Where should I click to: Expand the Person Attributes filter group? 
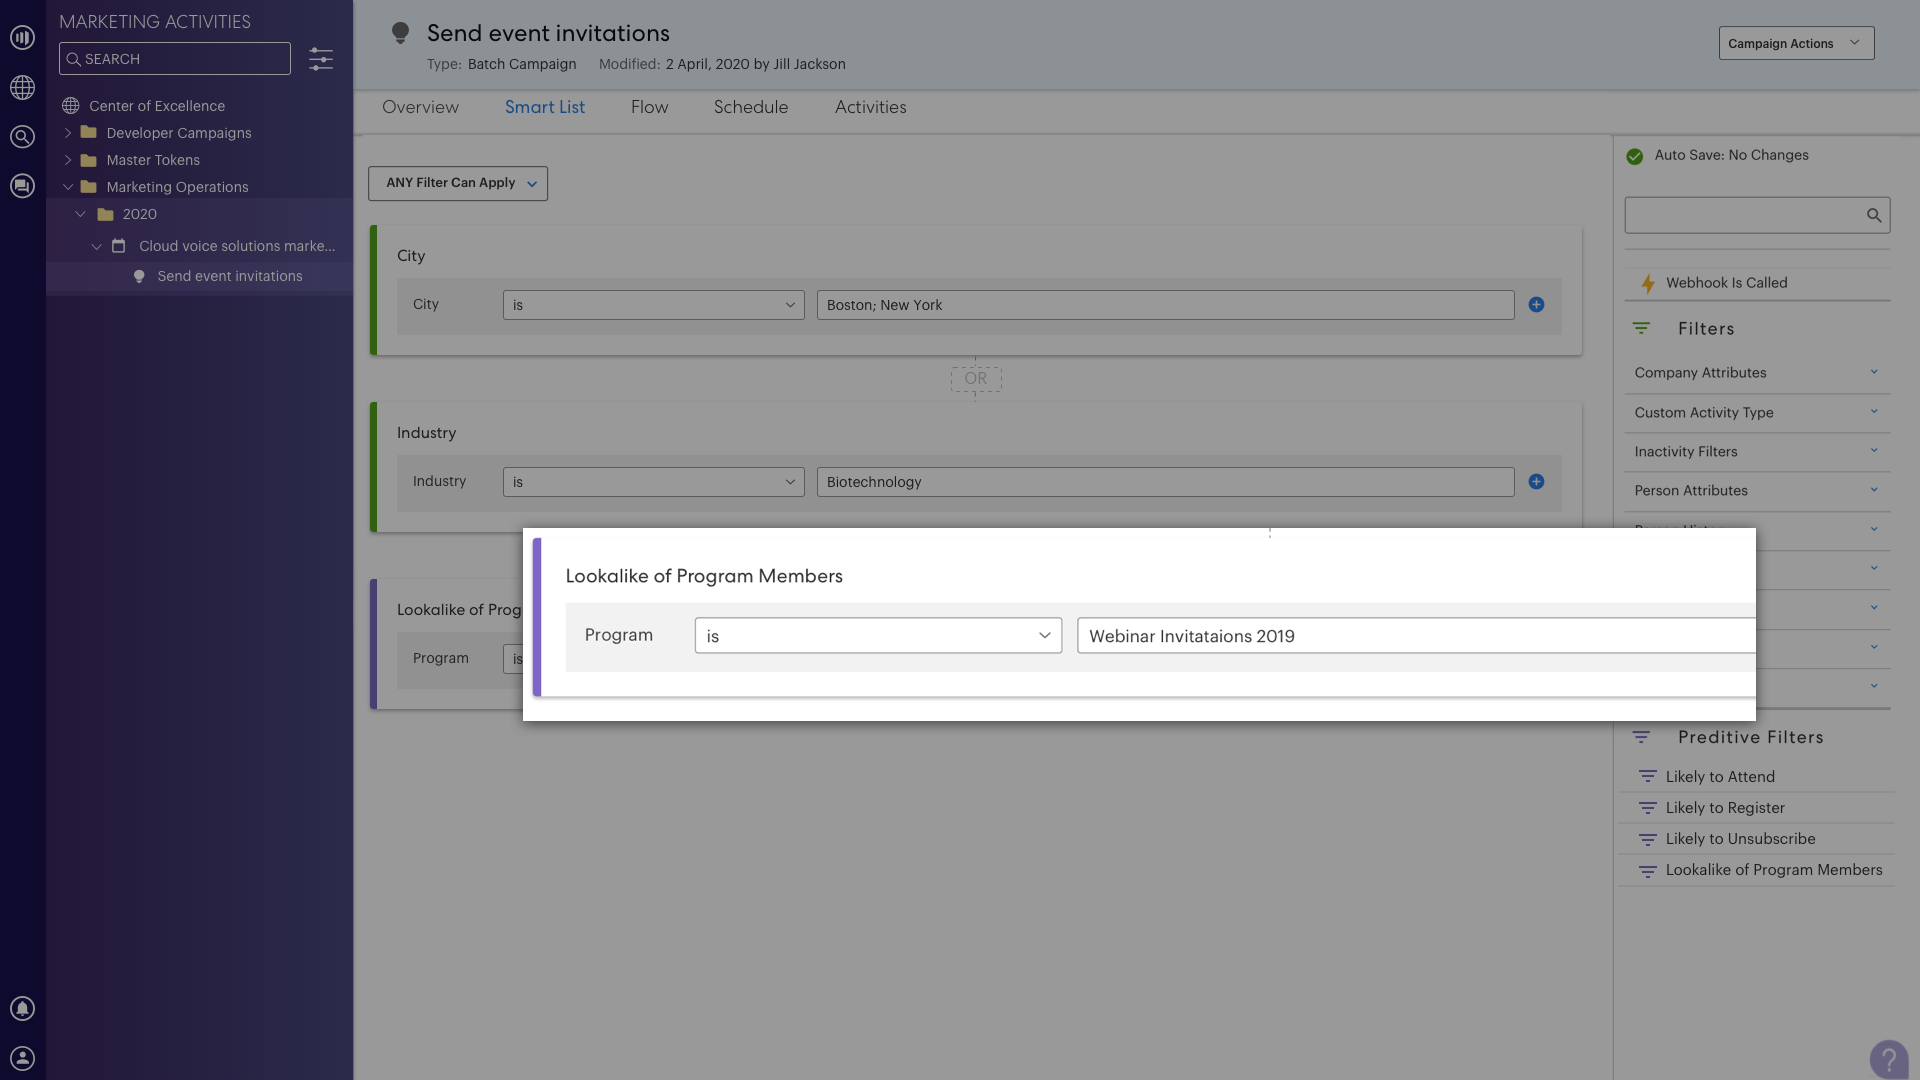(1874, 490)
